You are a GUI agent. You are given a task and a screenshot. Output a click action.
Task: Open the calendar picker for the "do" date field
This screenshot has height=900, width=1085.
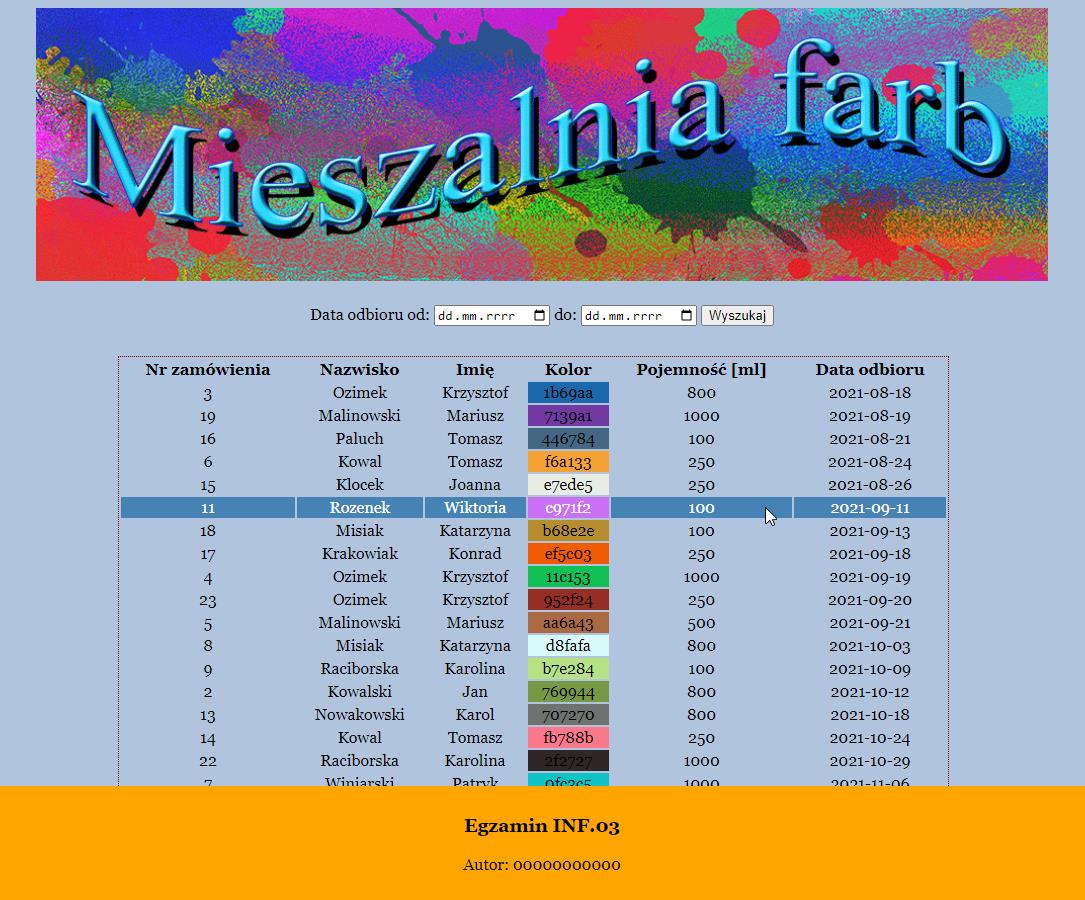coord(687,314)
